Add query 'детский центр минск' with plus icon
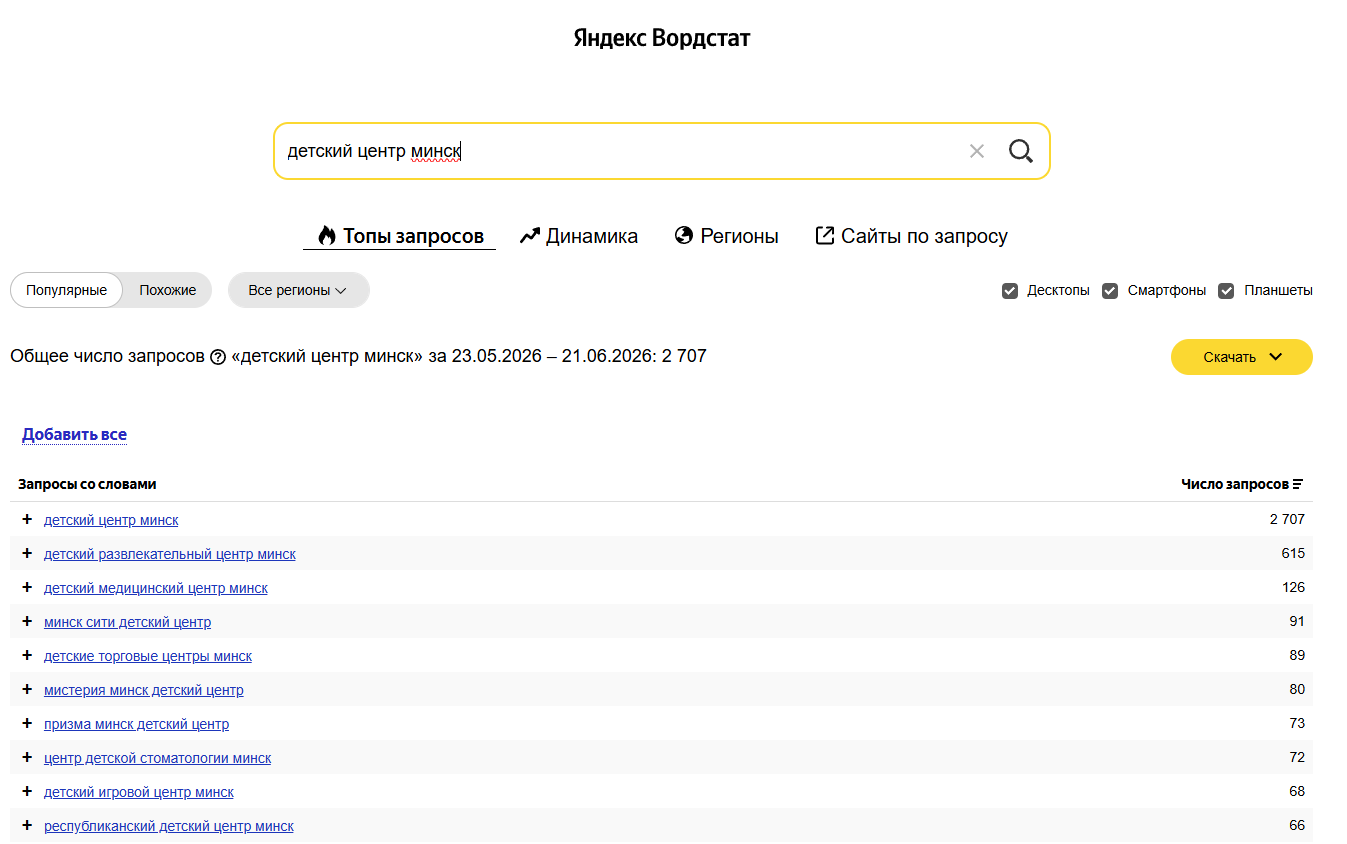Image resolution: width=1347 pixels, height=844 pixels. pyautogui.click(x=27, y=519)
